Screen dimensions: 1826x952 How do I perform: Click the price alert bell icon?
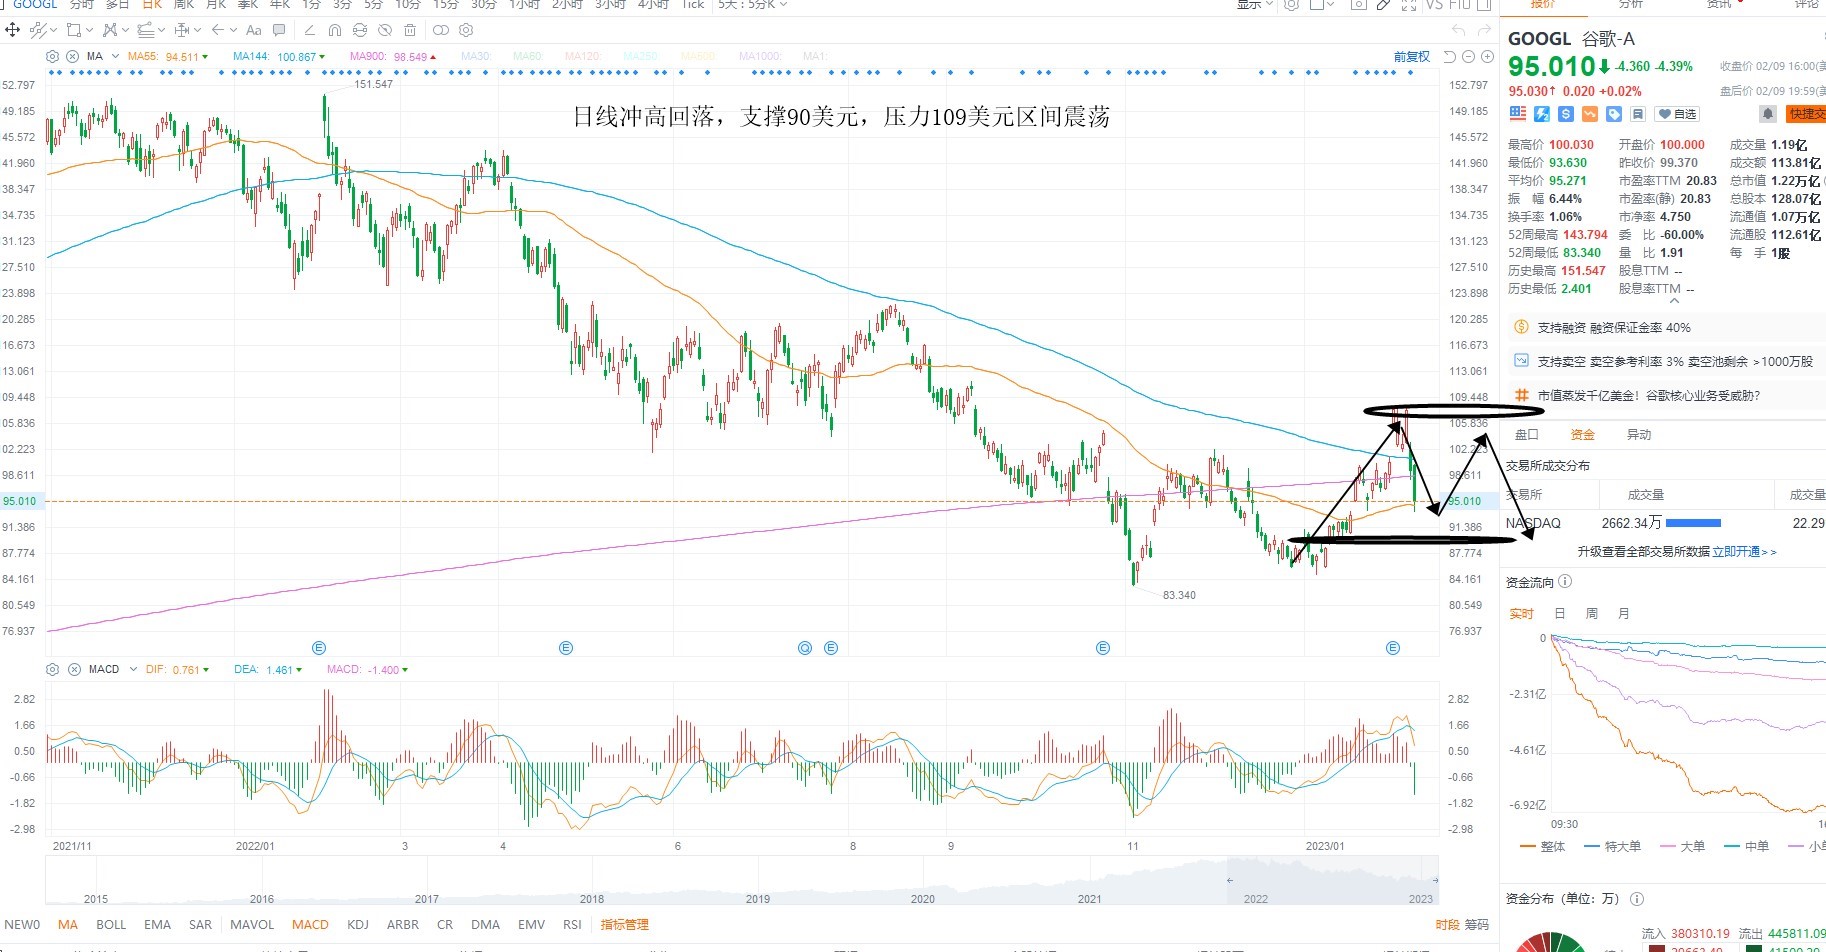[x=1767, y=114]
